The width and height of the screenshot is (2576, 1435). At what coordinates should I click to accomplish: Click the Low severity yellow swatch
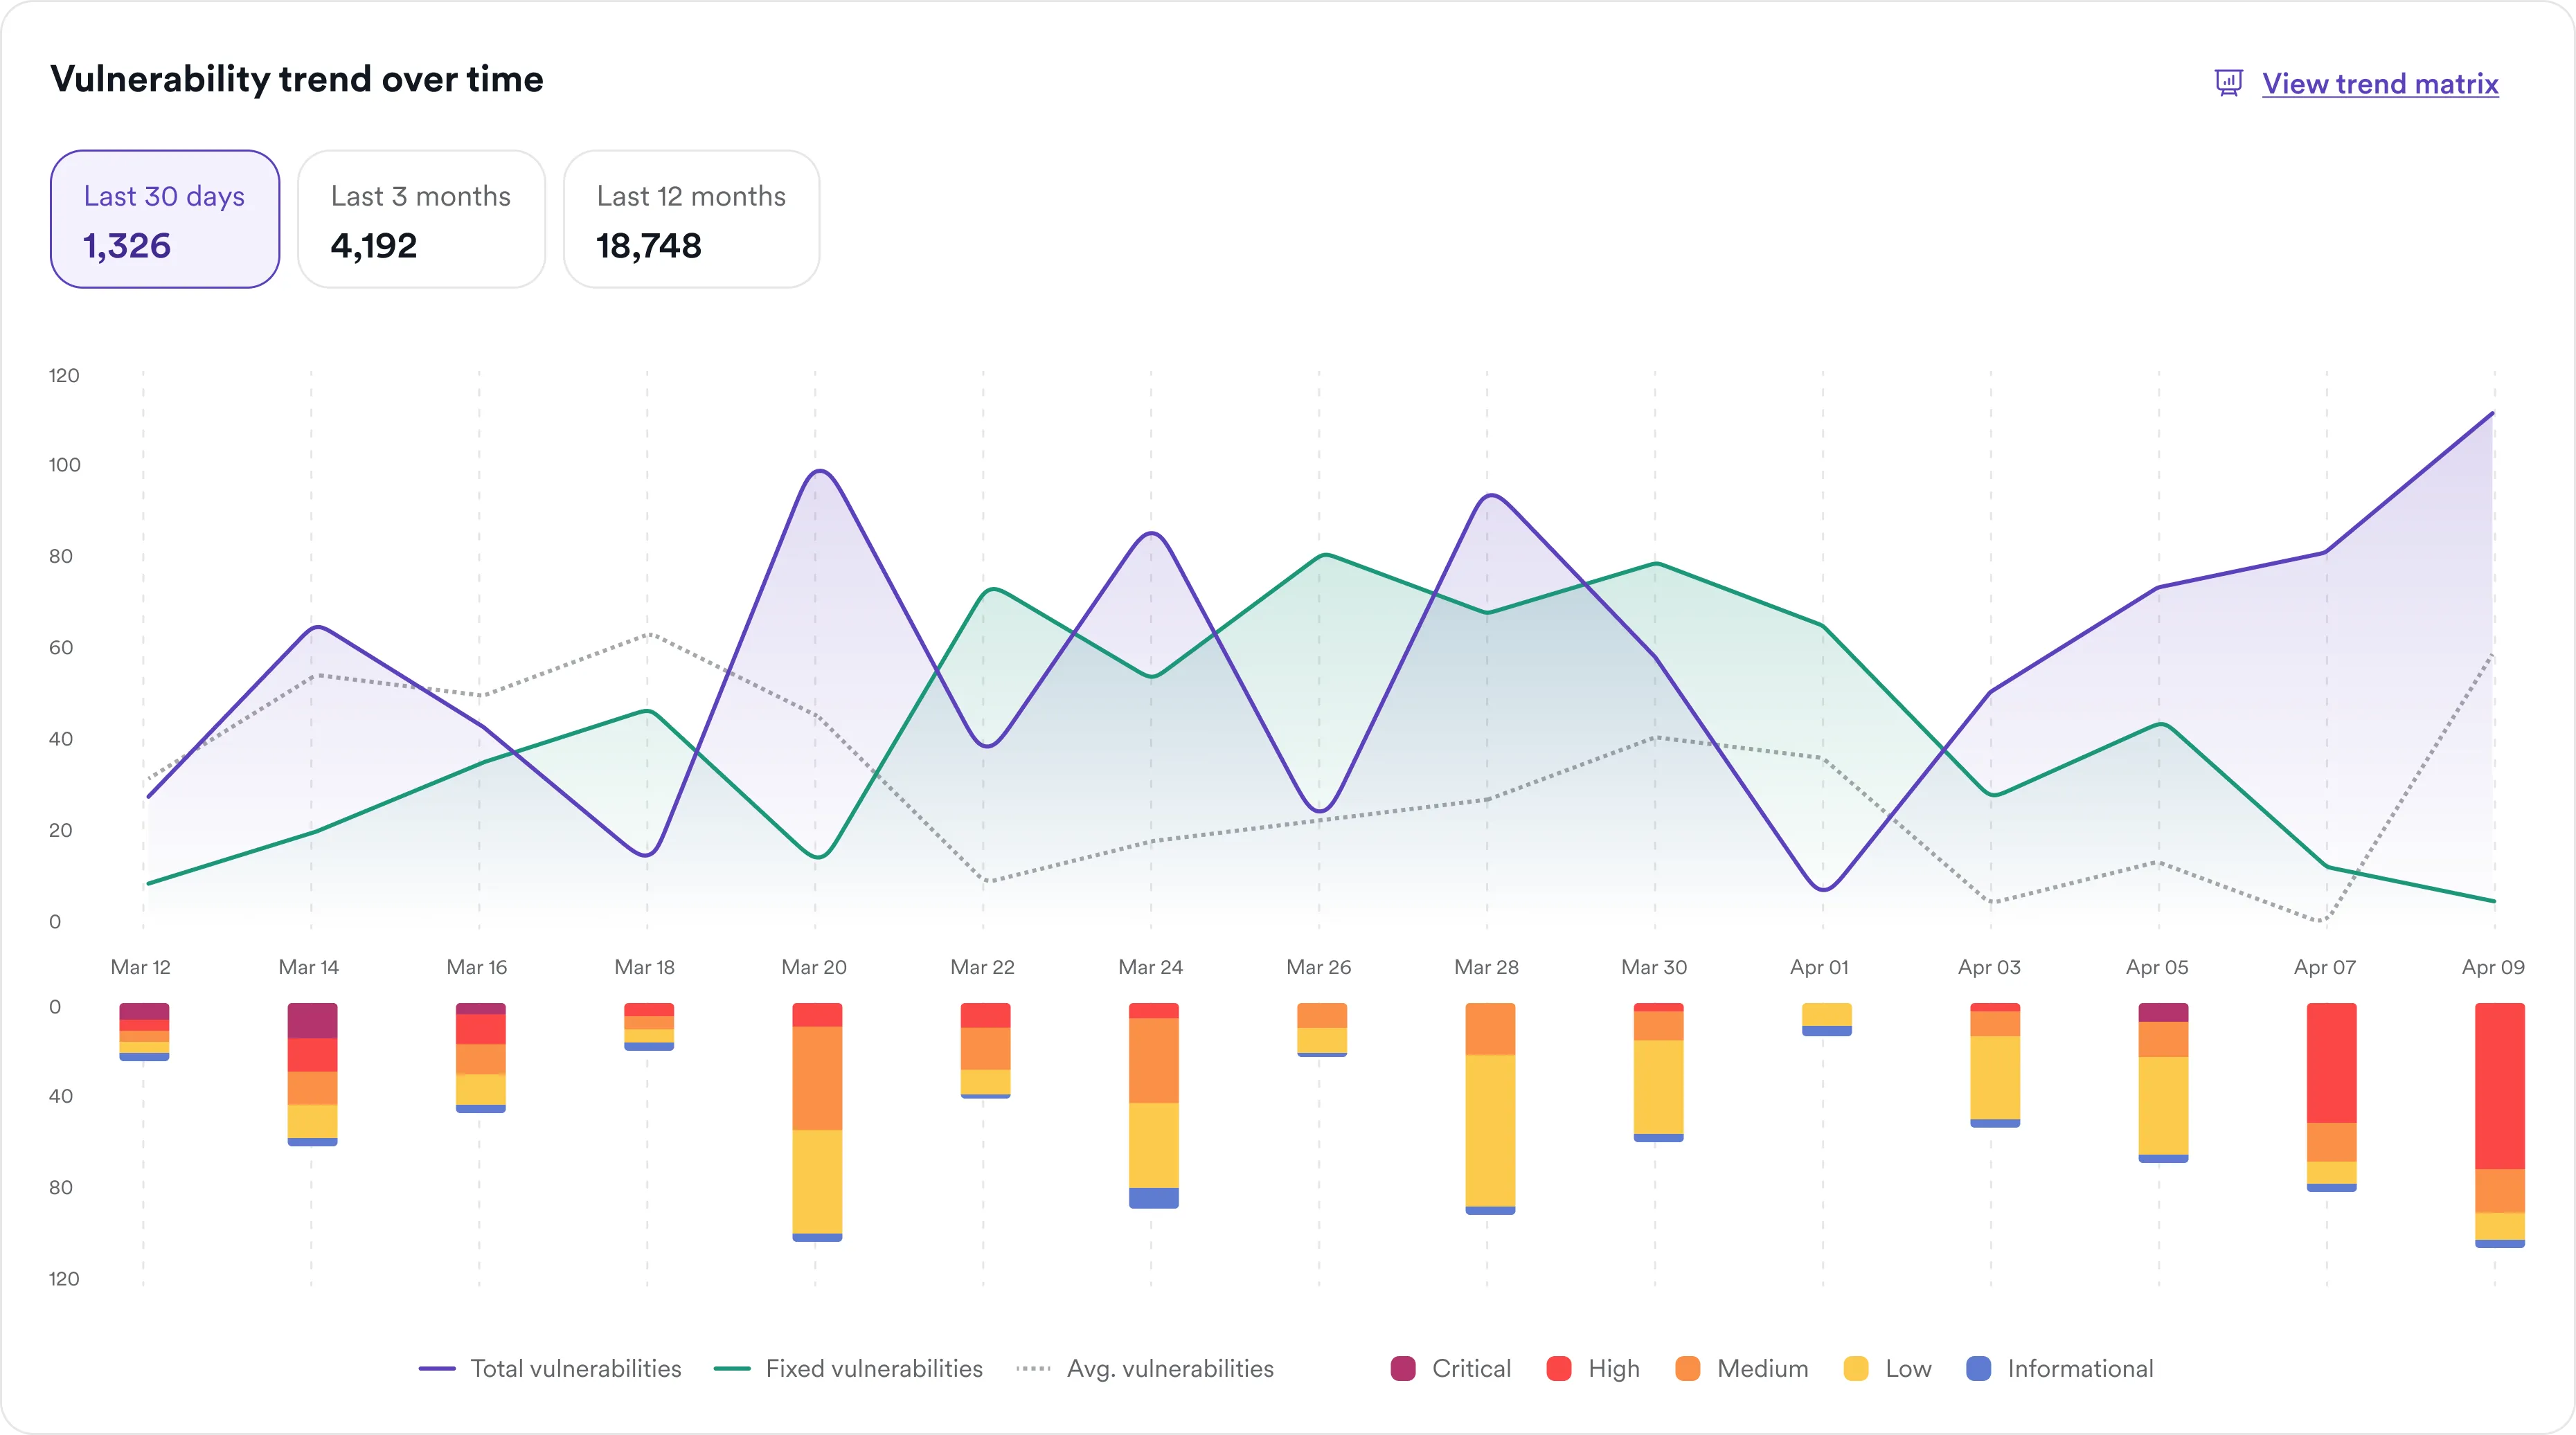[x=1856, y=1368]
